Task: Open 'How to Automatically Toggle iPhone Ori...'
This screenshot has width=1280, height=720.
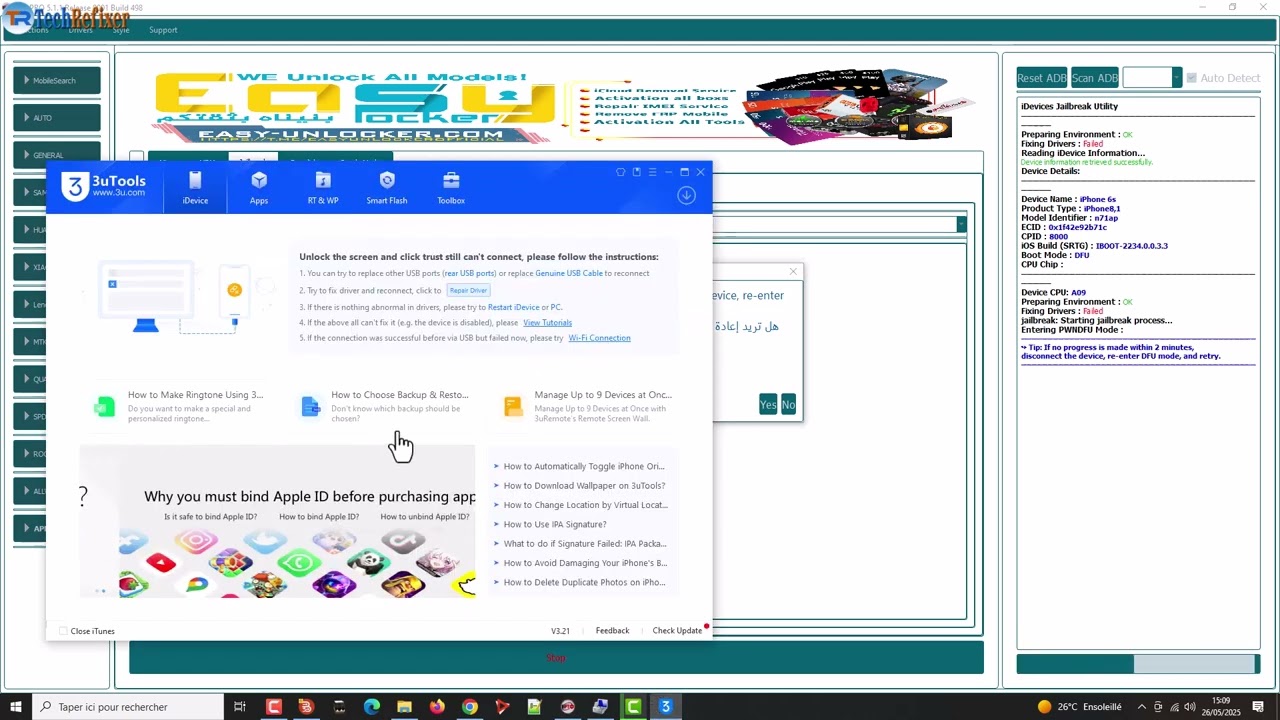Action: [583, 466]
